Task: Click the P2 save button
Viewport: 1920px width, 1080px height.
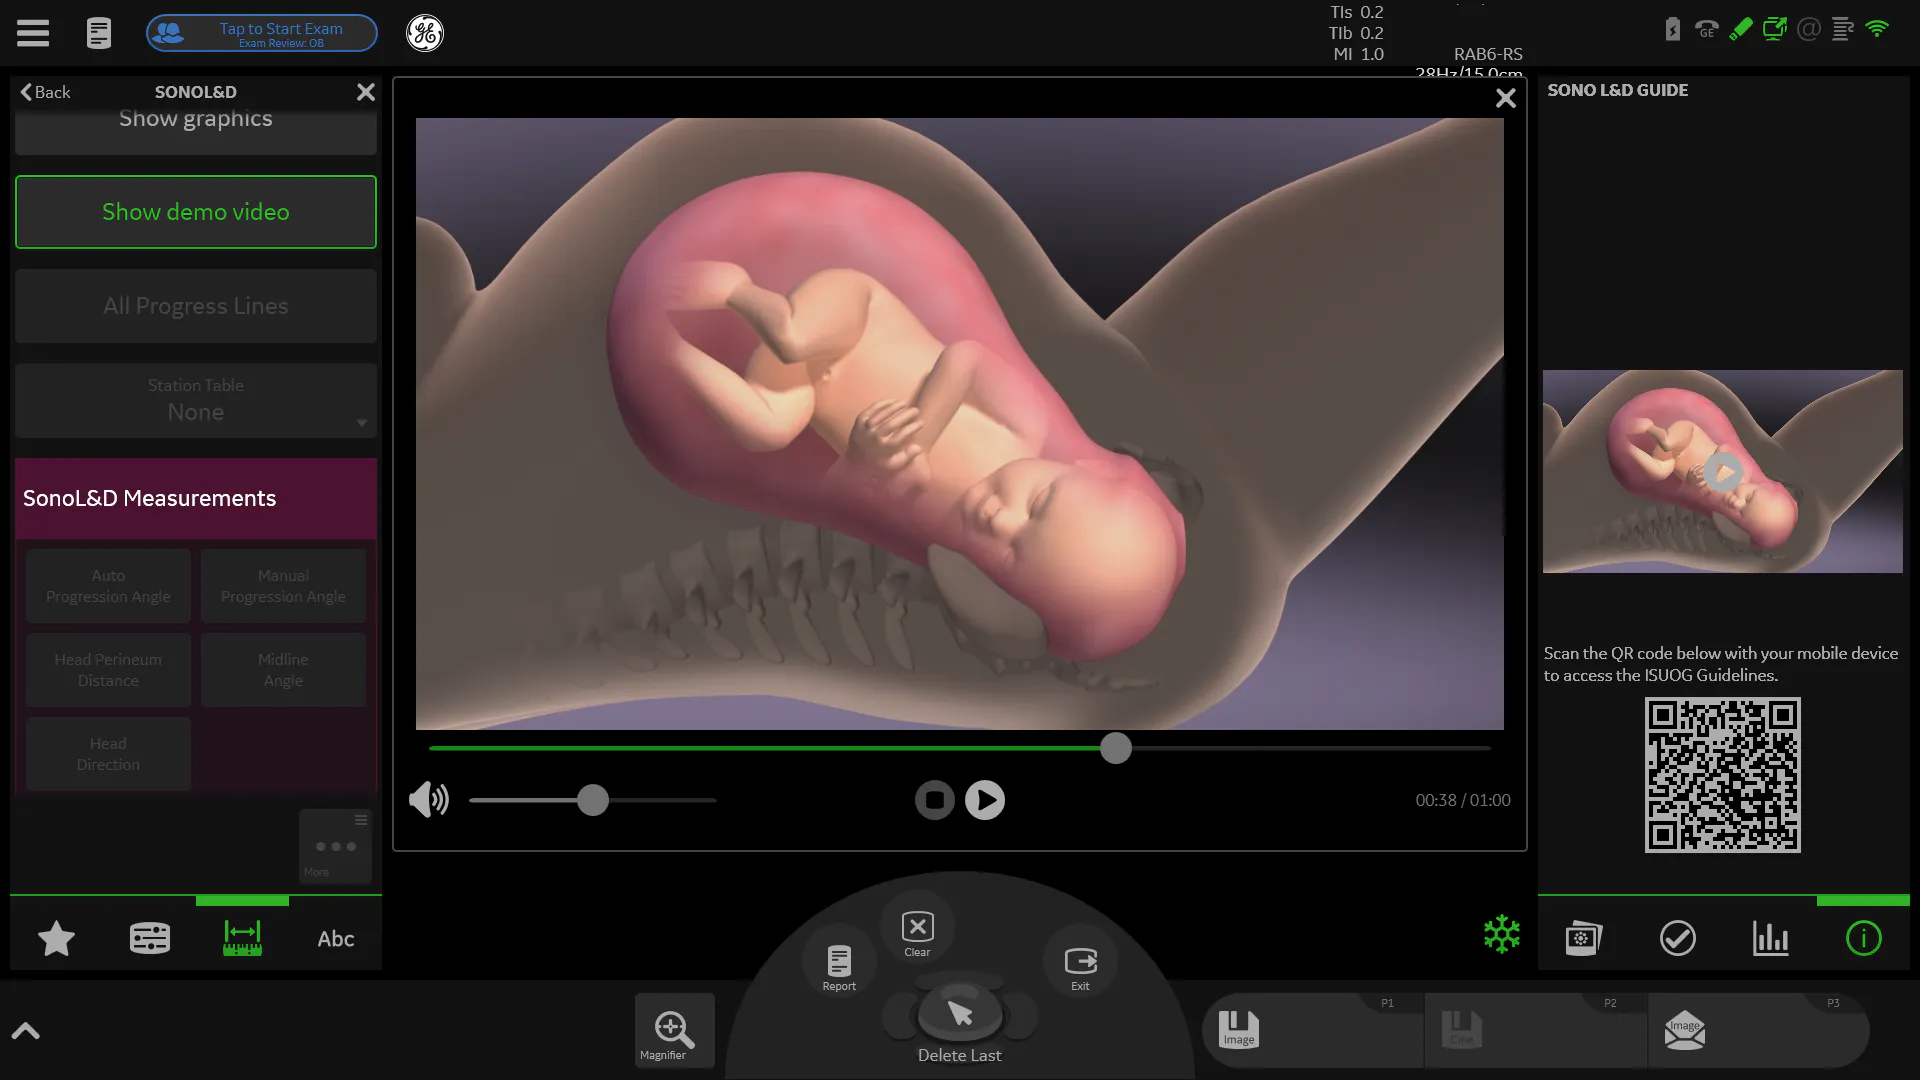Action: (1535, 1031)
